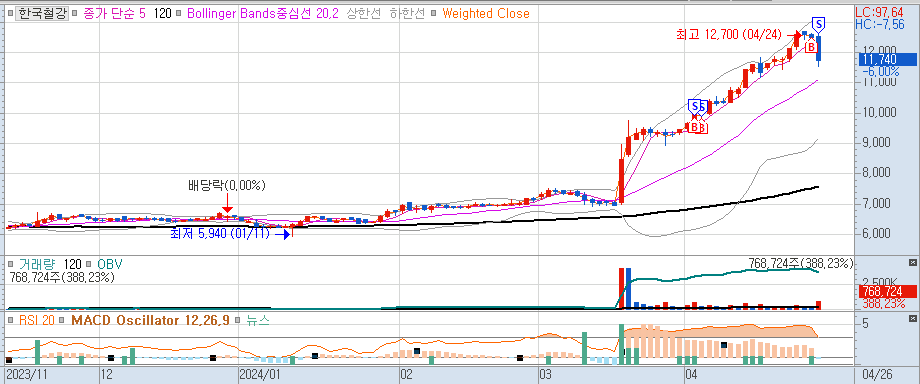Close the RSI/MACD panel with its X button
The width and height of the screenshot is (920, 384).
912,318
